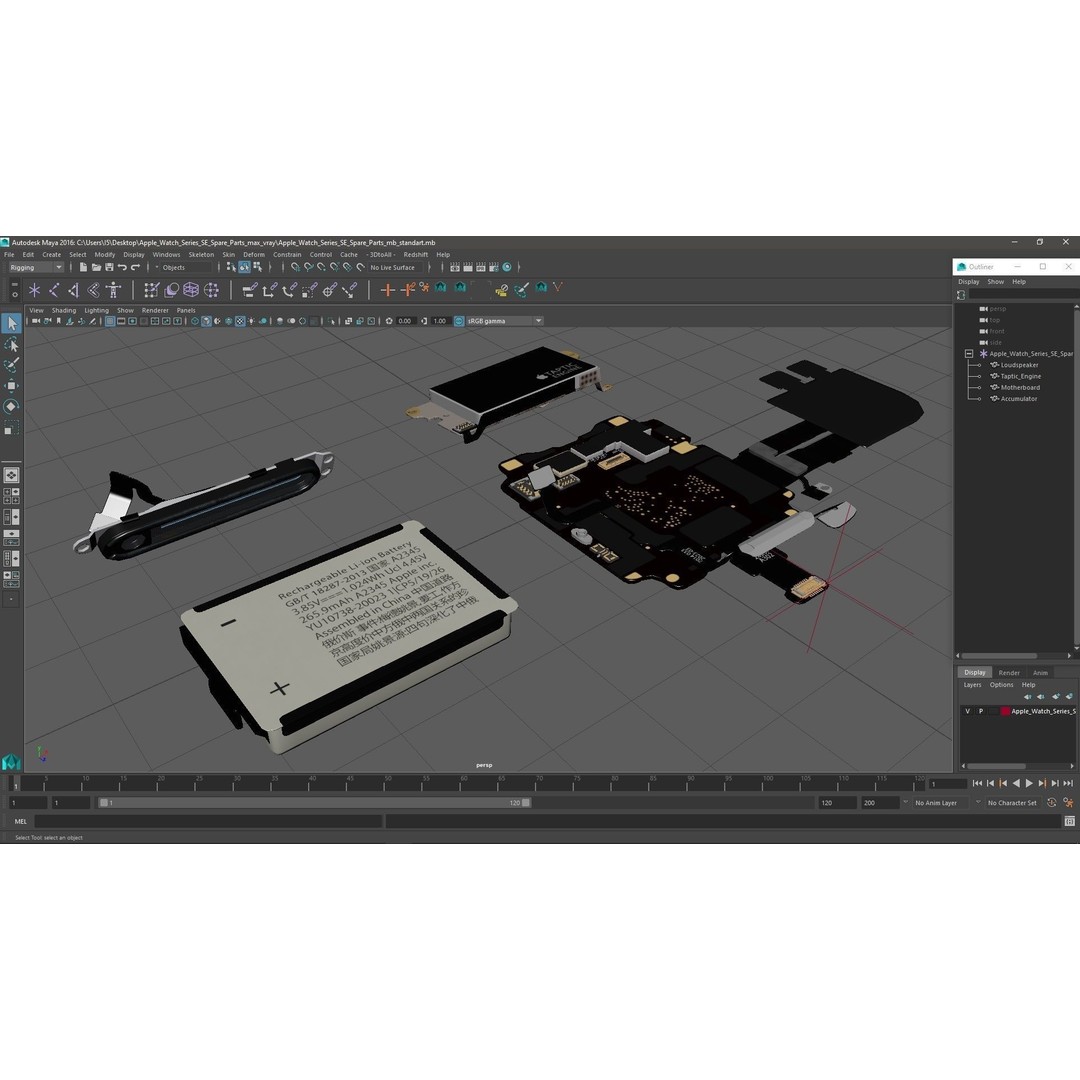Click the render current frame icon
This screenshot has width=1080, height=1080.
(x=468, y=267)
